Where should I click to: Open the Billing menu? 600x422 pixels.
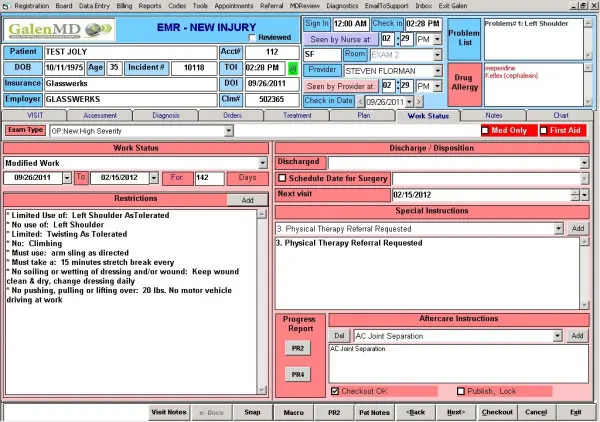[x=124, y=6]
